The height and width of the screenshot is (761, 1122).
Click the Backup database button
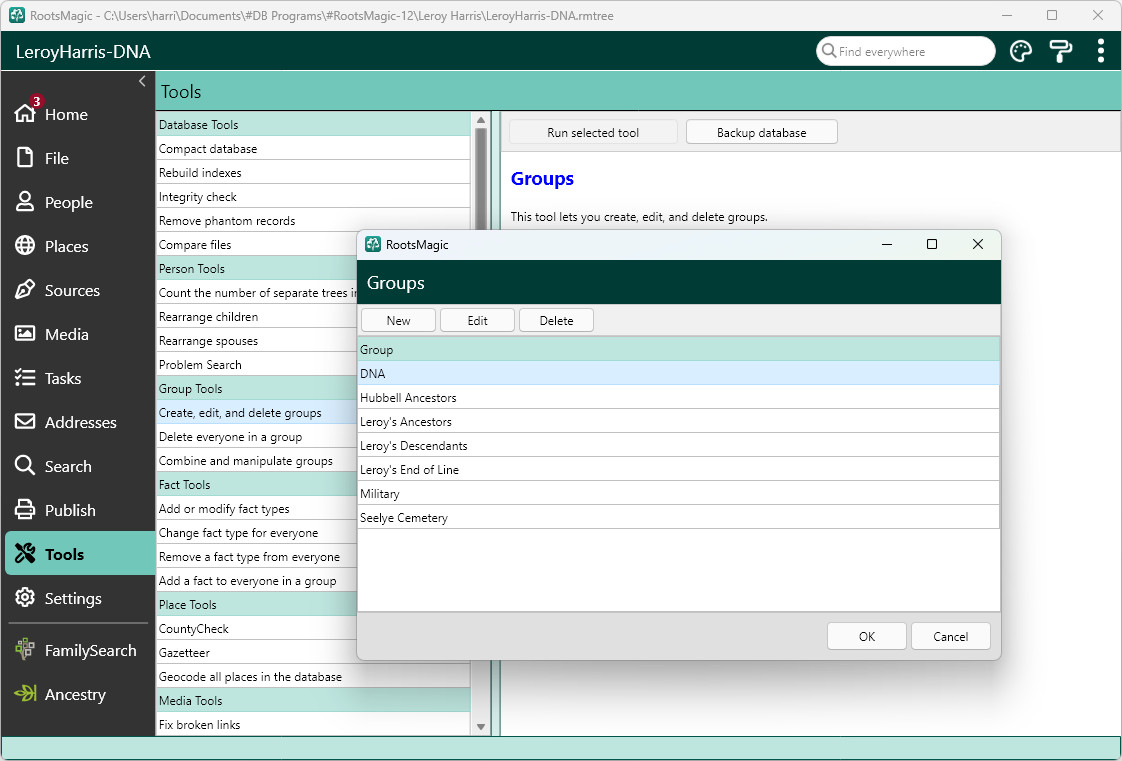tap(761, 132)
